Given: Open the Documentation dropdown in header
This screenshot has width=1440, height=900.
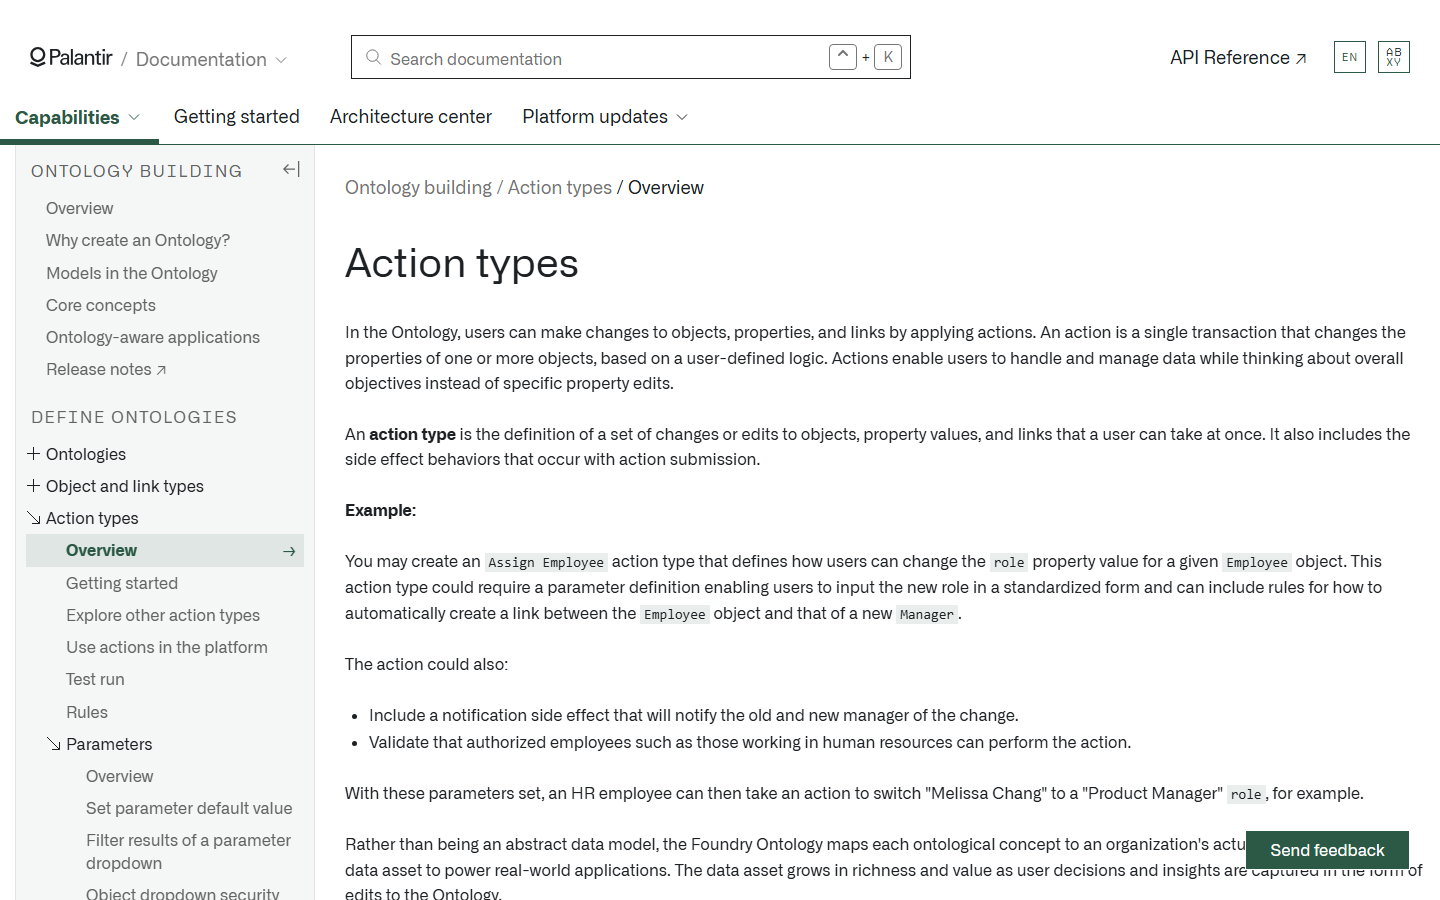Looking at the screenshot, I should 211,59.
